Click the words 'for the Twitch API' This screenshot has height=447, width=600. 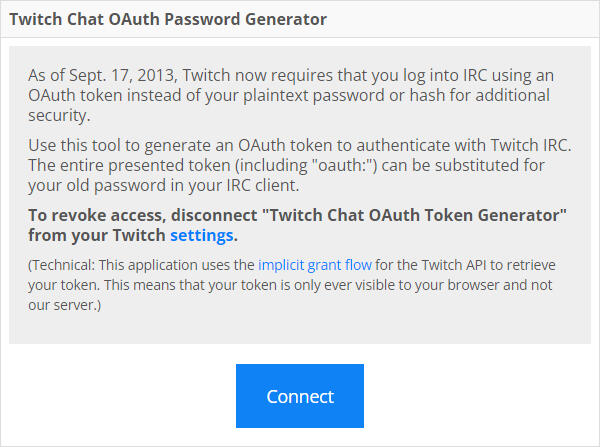point(422,265)
